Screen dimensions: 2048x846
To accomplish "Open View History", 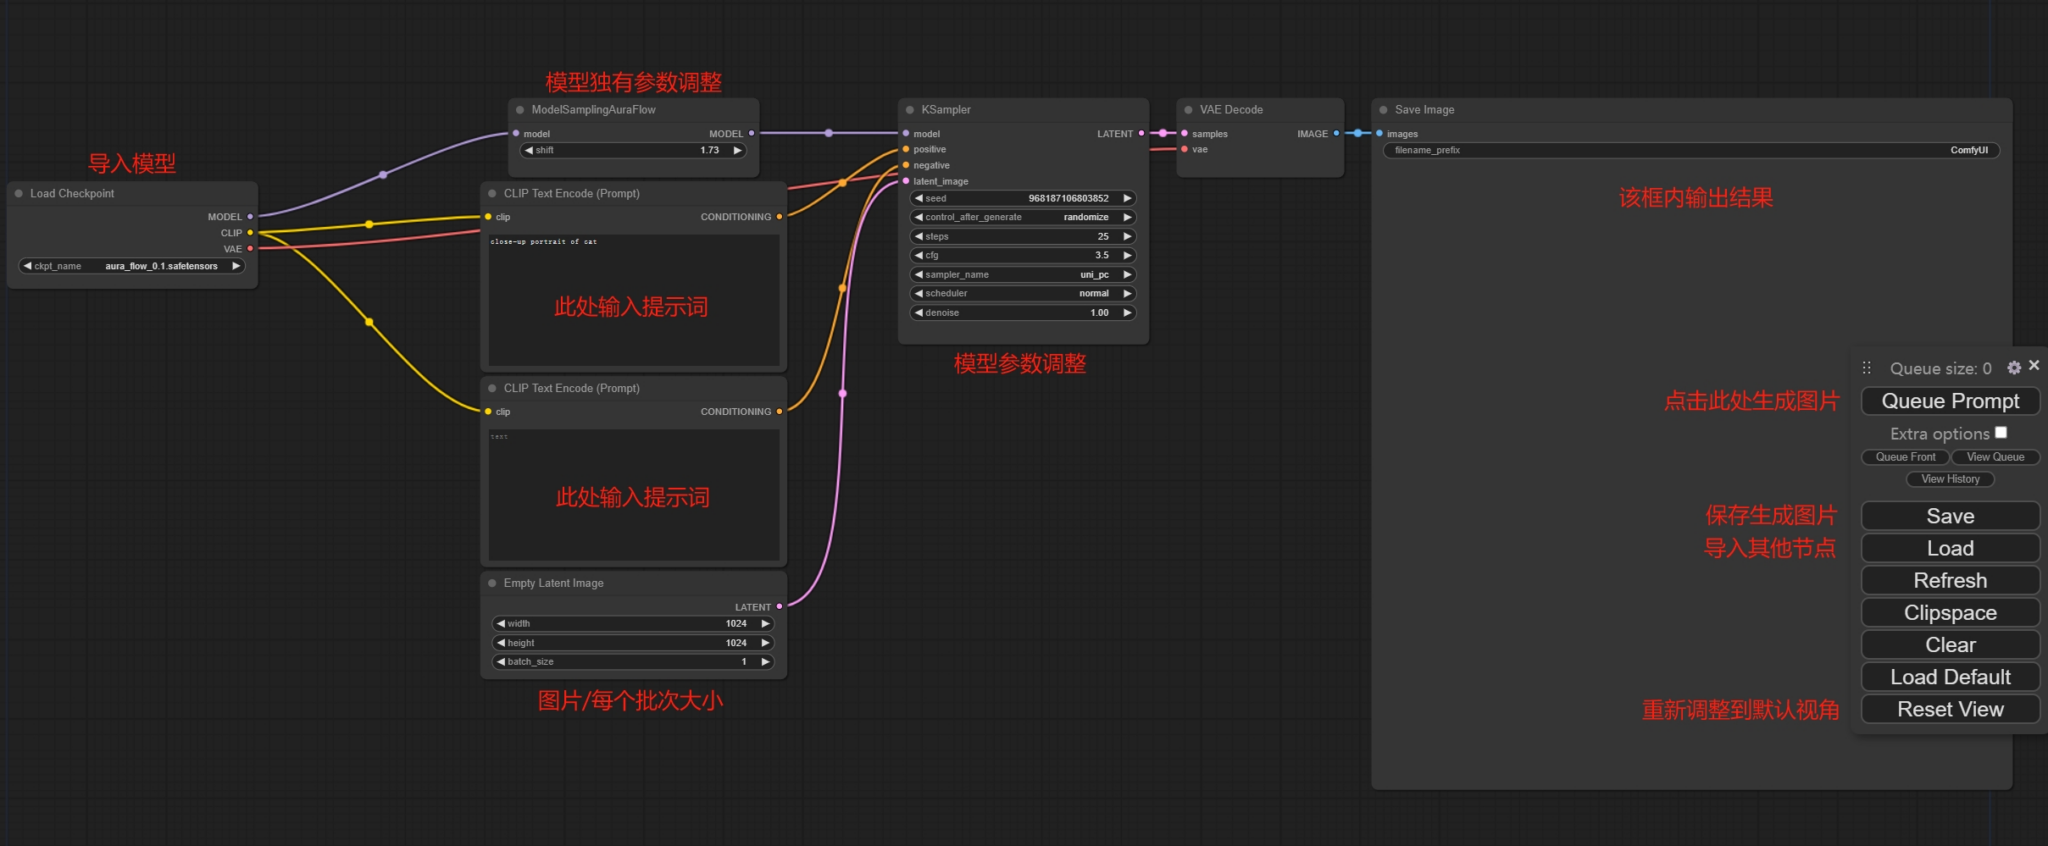I will (1949, 479).
